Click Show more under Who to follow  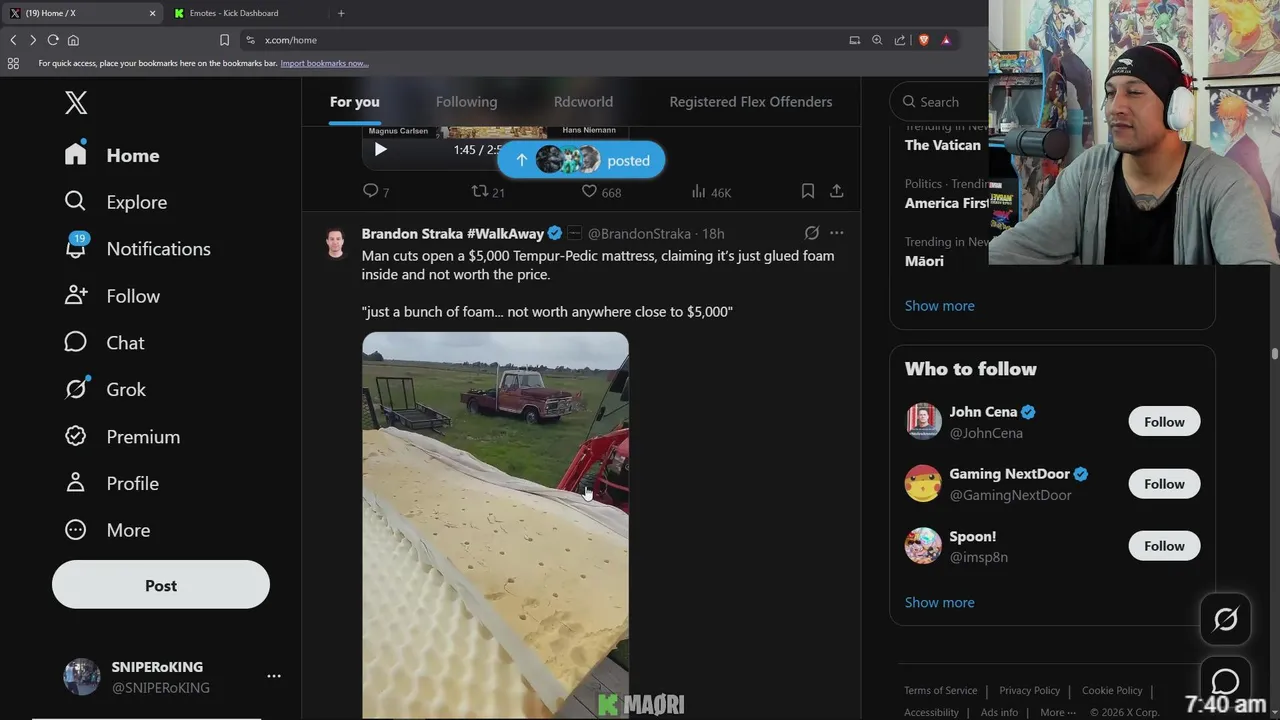point(939,602)
